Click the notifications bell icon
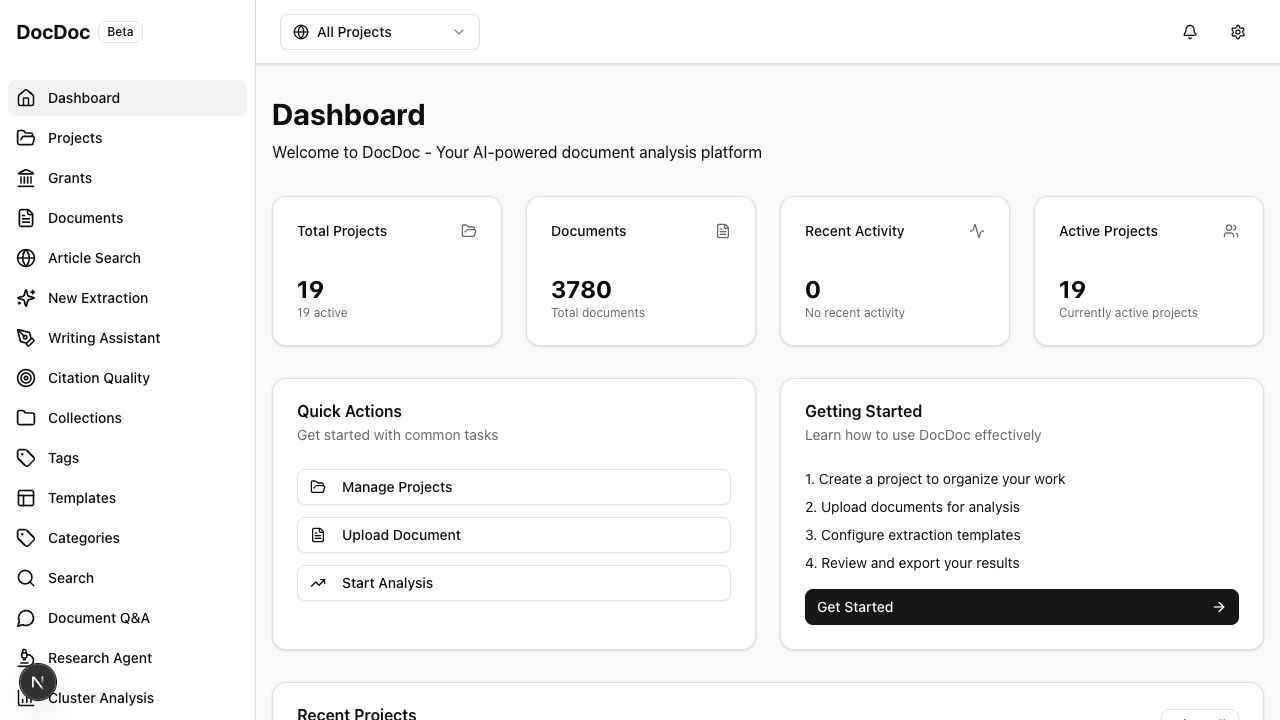The height and width of the screenshot is (720, 1280). pos(1190,32)
